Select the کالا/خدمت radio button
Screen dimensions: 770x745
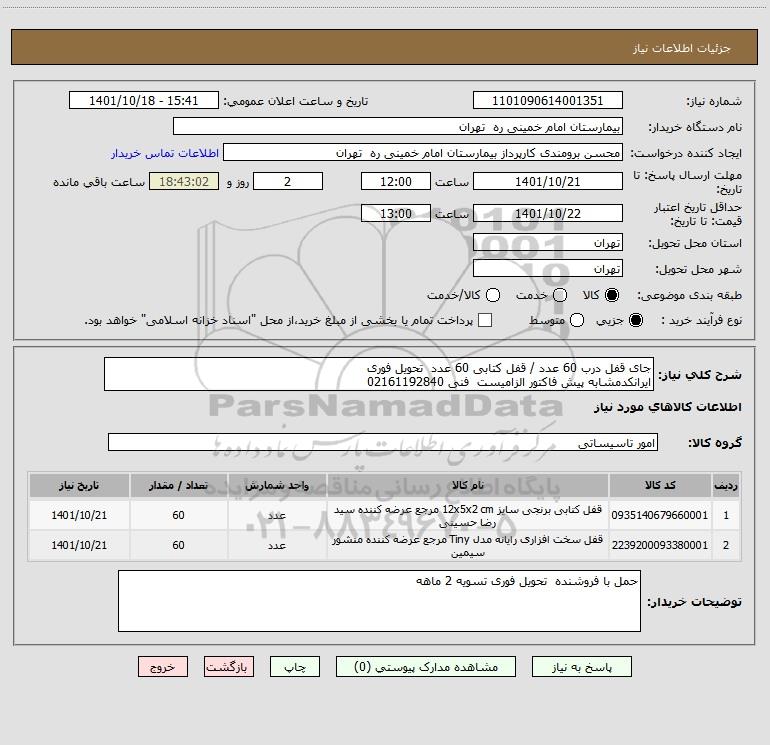[493, 295]
